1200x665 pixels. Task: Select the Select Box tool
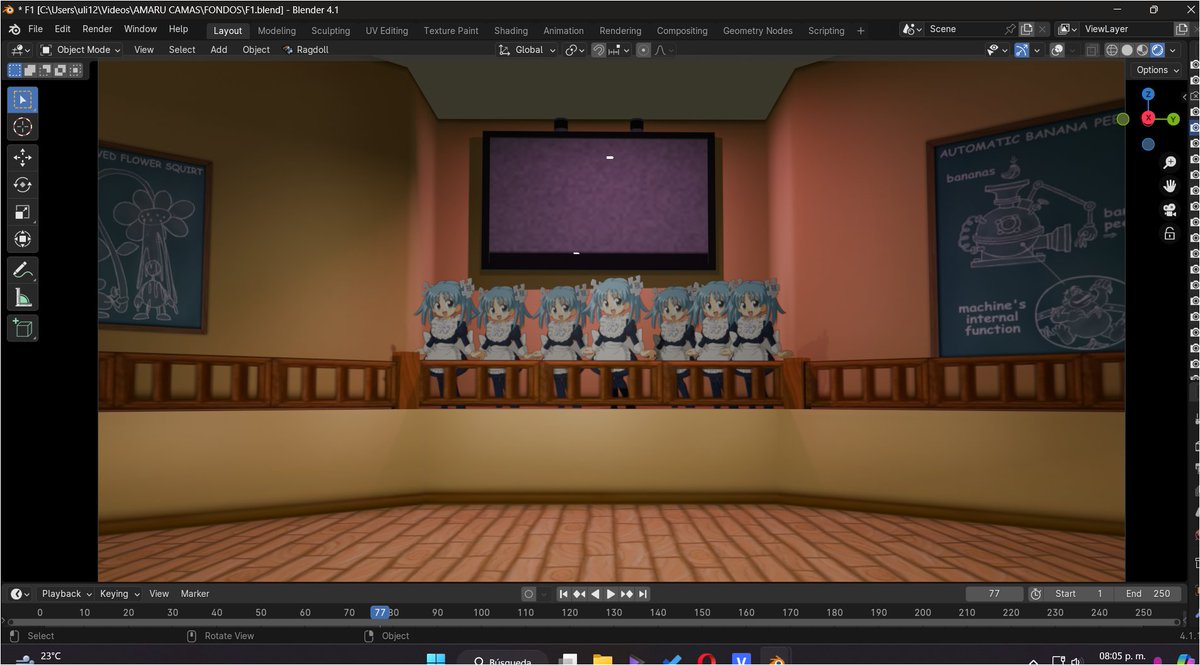pos(22,100)
